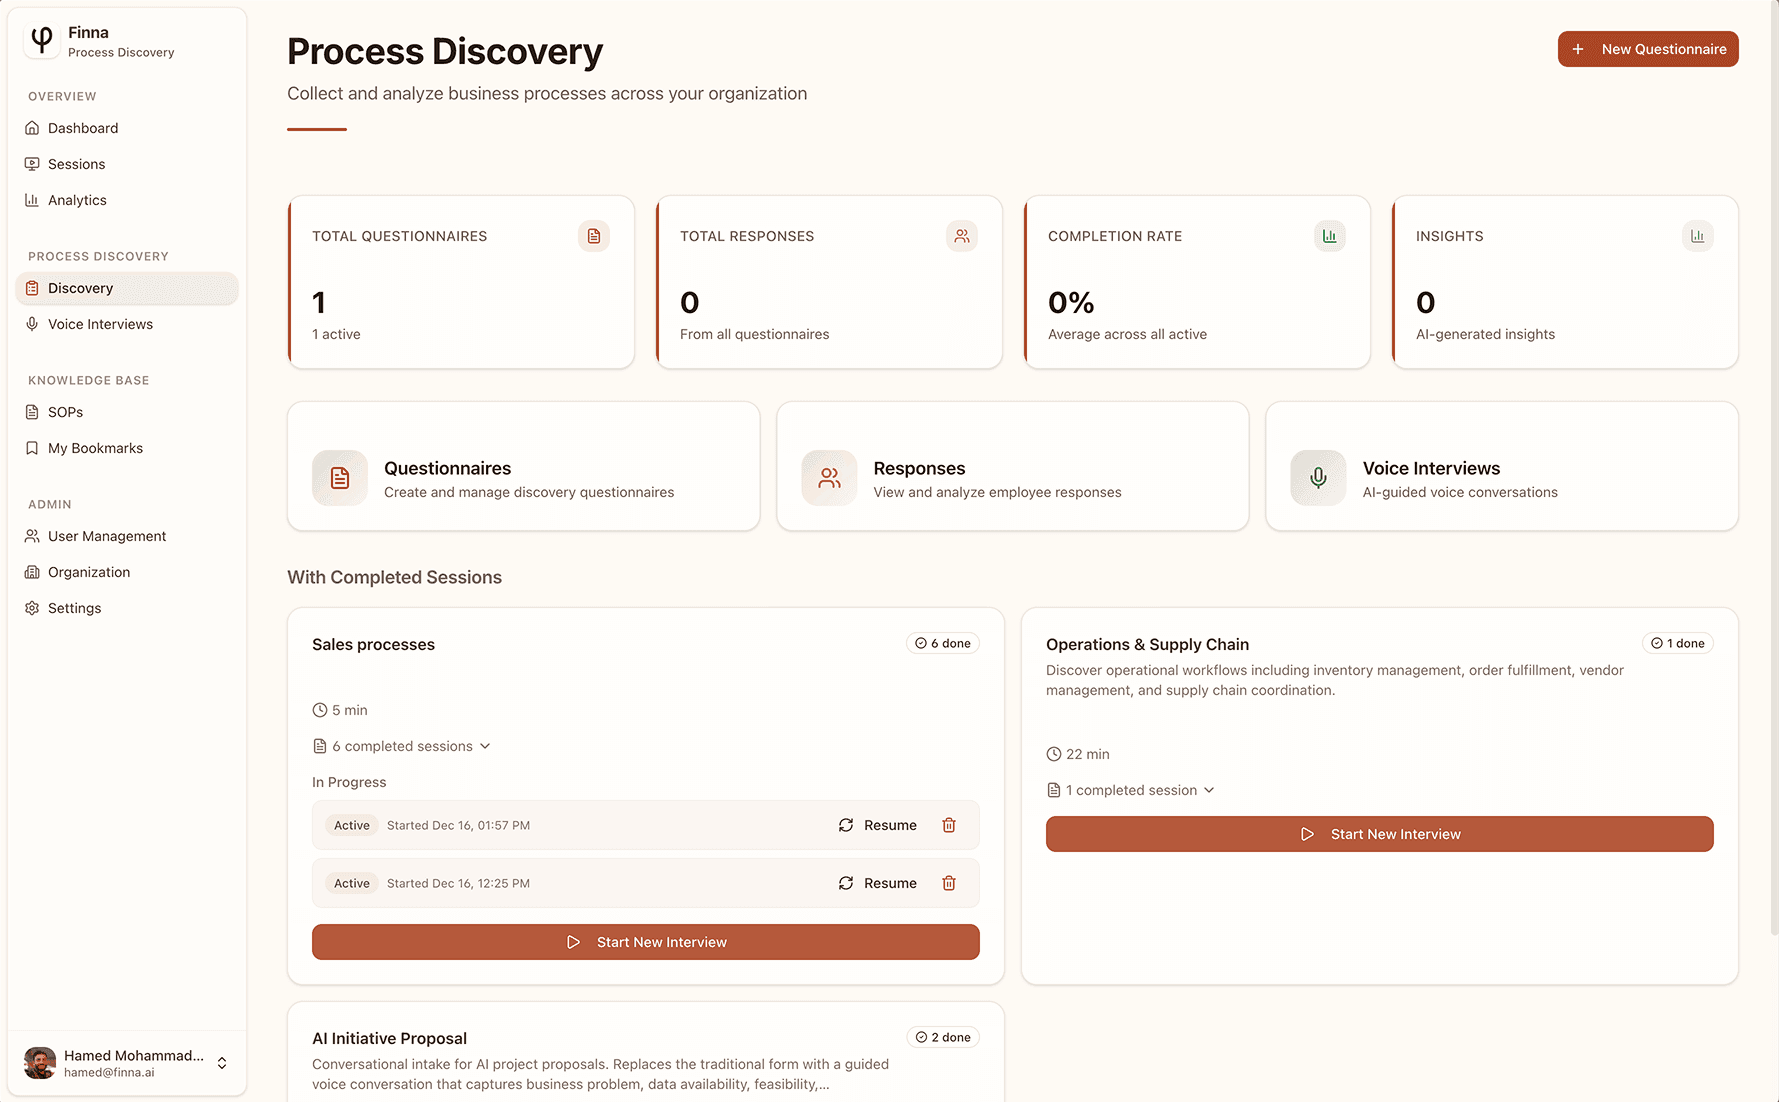This screenshot has width=1779, height=1102.
Task: Click the My Bookmarks icon
Action: point(32,448)
